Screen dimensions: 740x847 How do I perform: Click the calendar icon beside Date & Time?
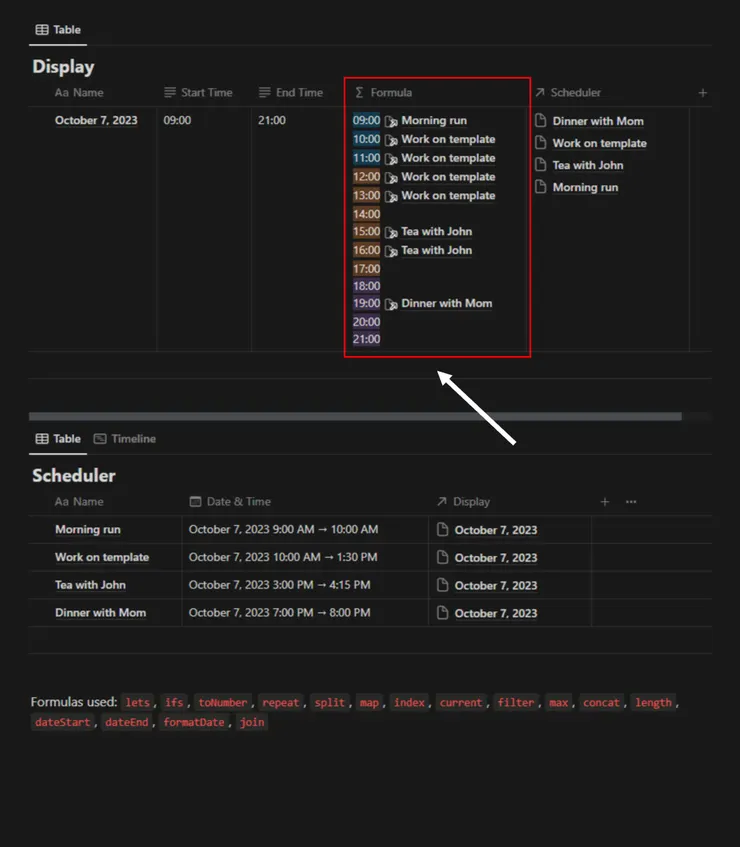pyautogui.click(x=195, y=502)
